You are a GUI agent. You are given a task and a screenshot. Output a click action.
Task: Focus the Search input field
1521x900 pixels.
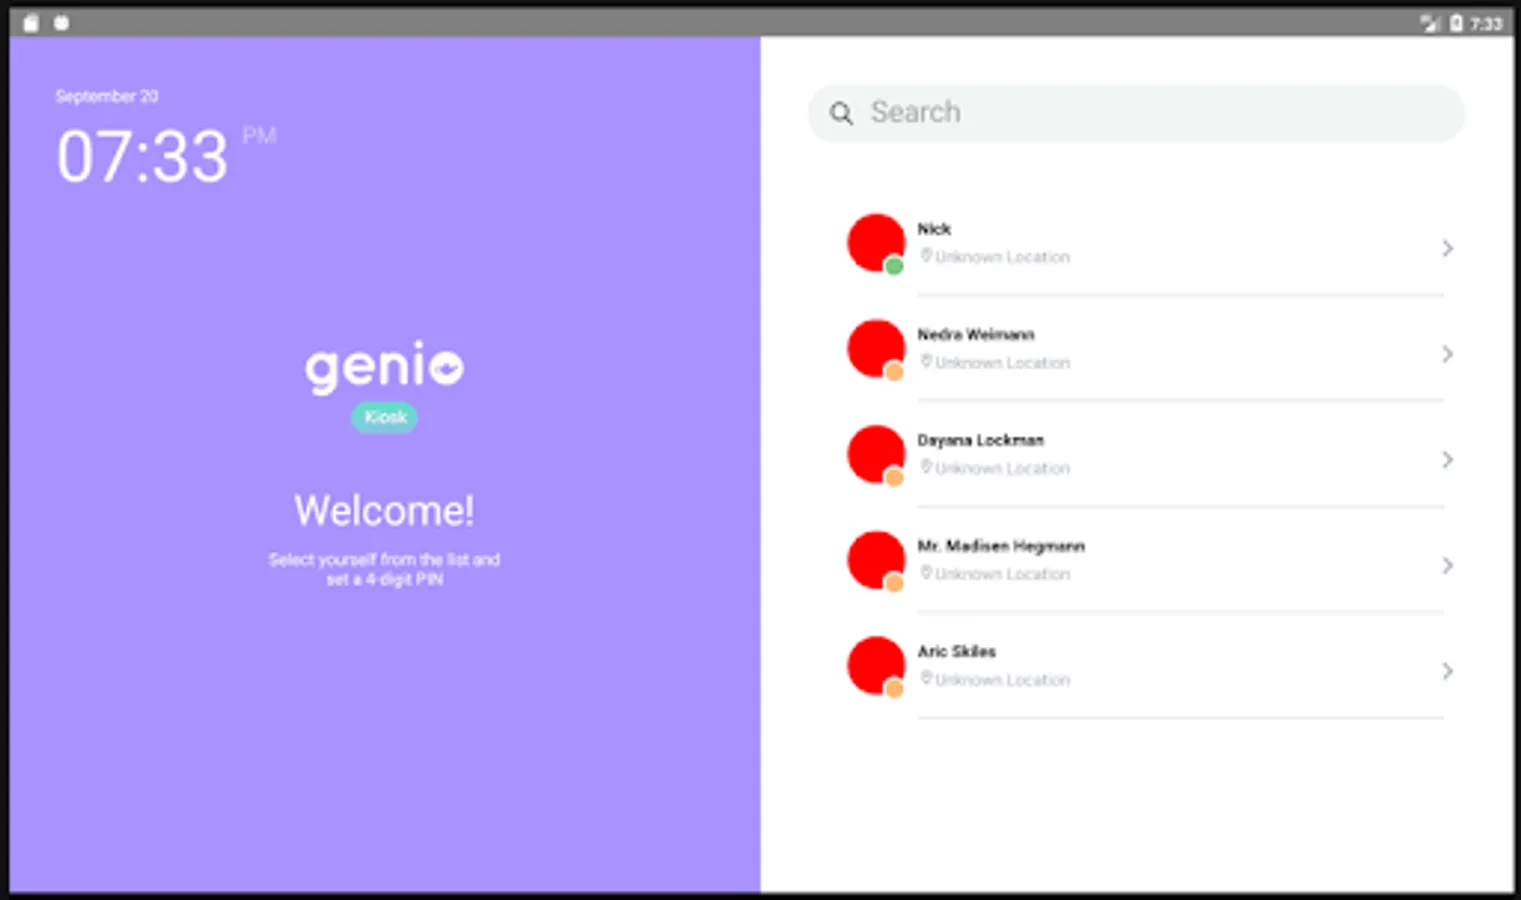[x=1136, y=113]
